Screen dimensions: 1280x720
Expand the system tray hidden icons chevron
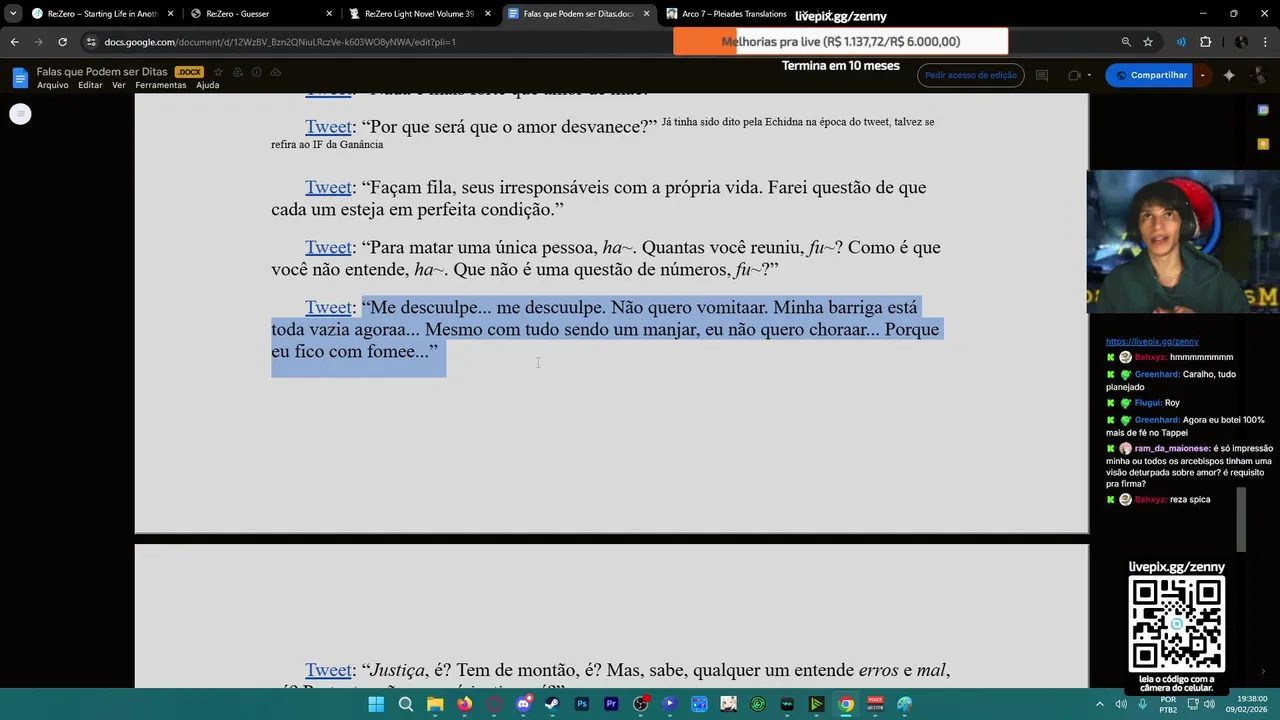click(x=1100, y=704)
